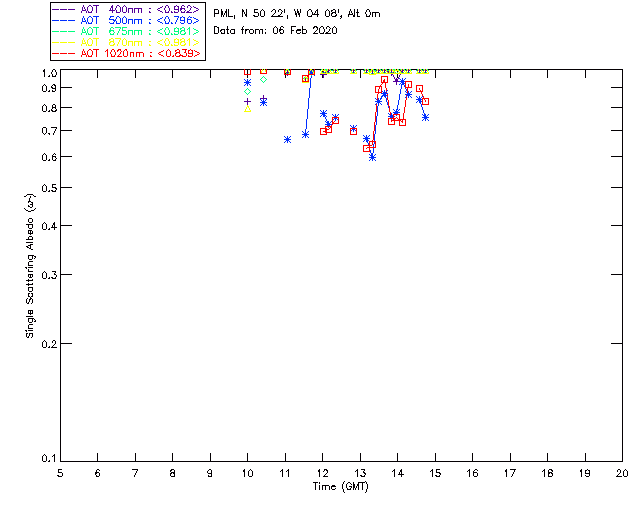
Task: Click the y-axis tick label 0.2
Action: tap(45, 344)
